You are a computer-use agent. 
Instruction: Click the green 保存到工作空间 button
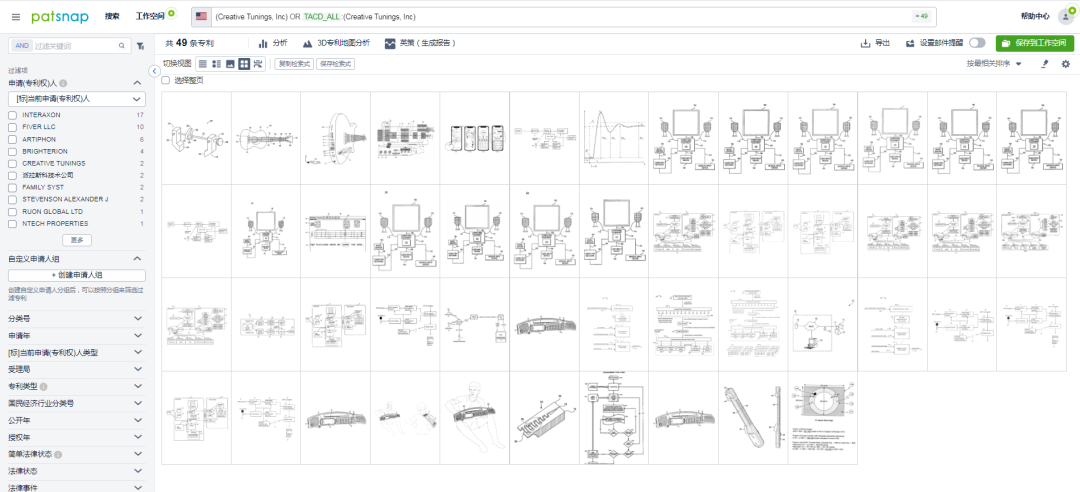click(1035, 43)
